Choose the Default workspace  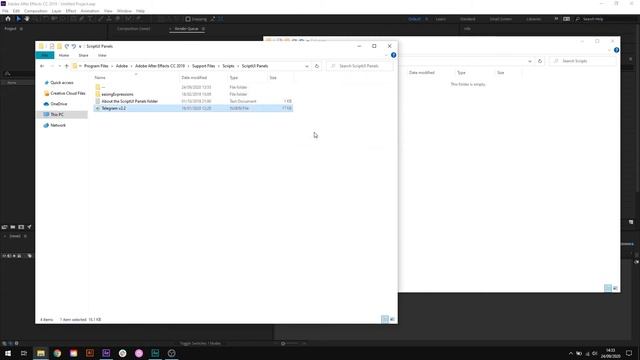click(x=414, y=19)
